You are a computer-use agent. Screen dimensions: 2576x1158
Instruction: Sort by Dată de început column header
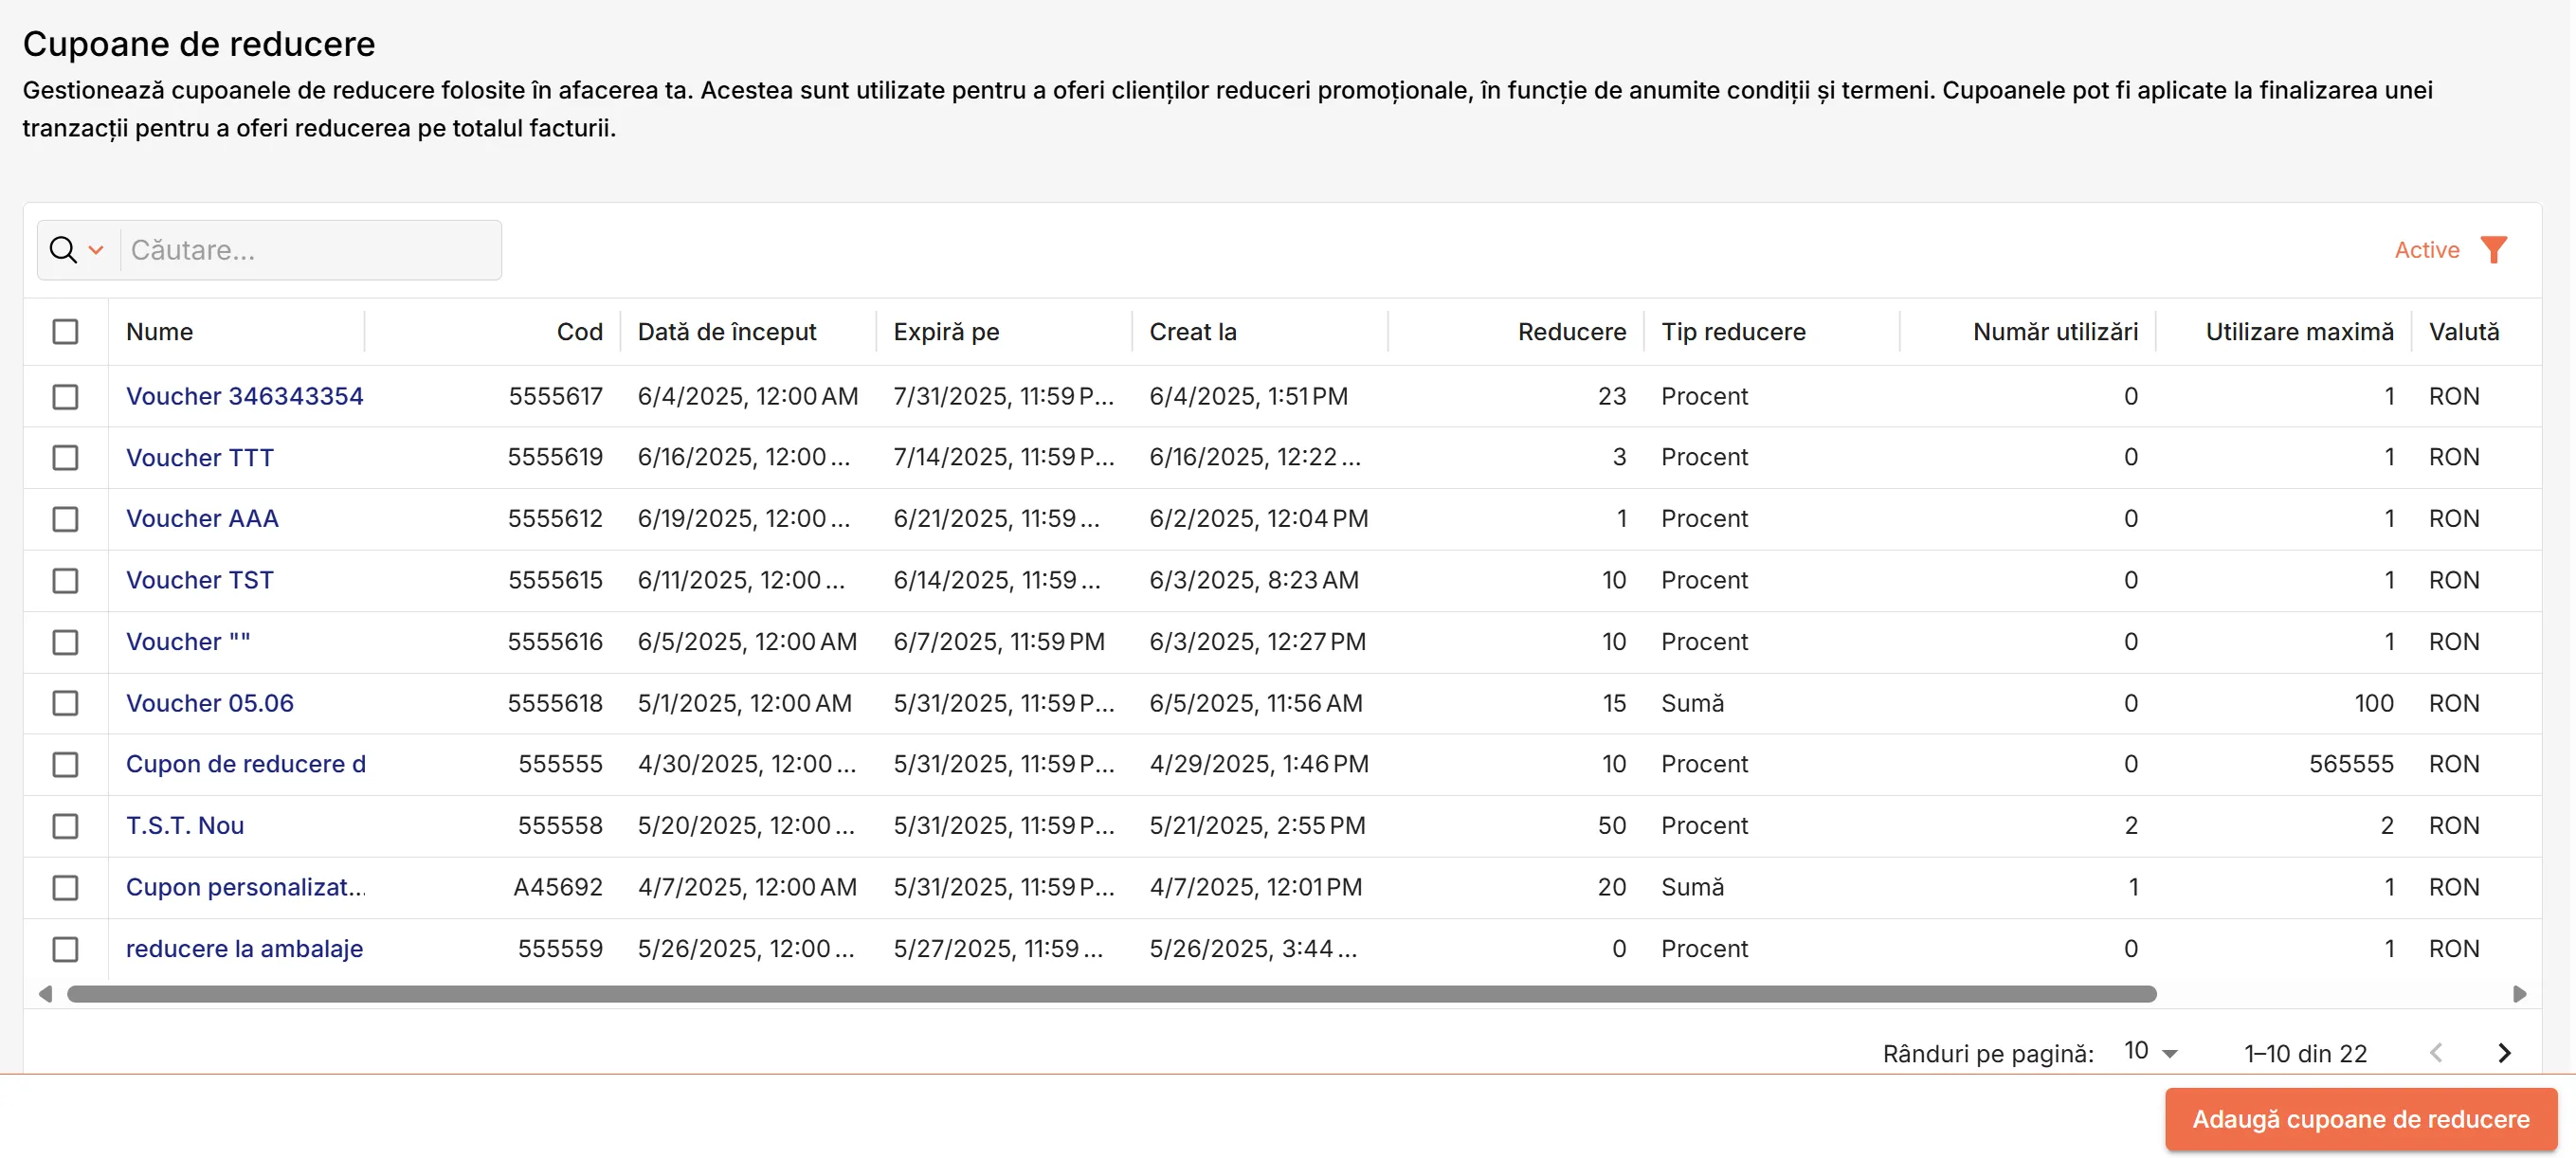[x=727, y=332]
